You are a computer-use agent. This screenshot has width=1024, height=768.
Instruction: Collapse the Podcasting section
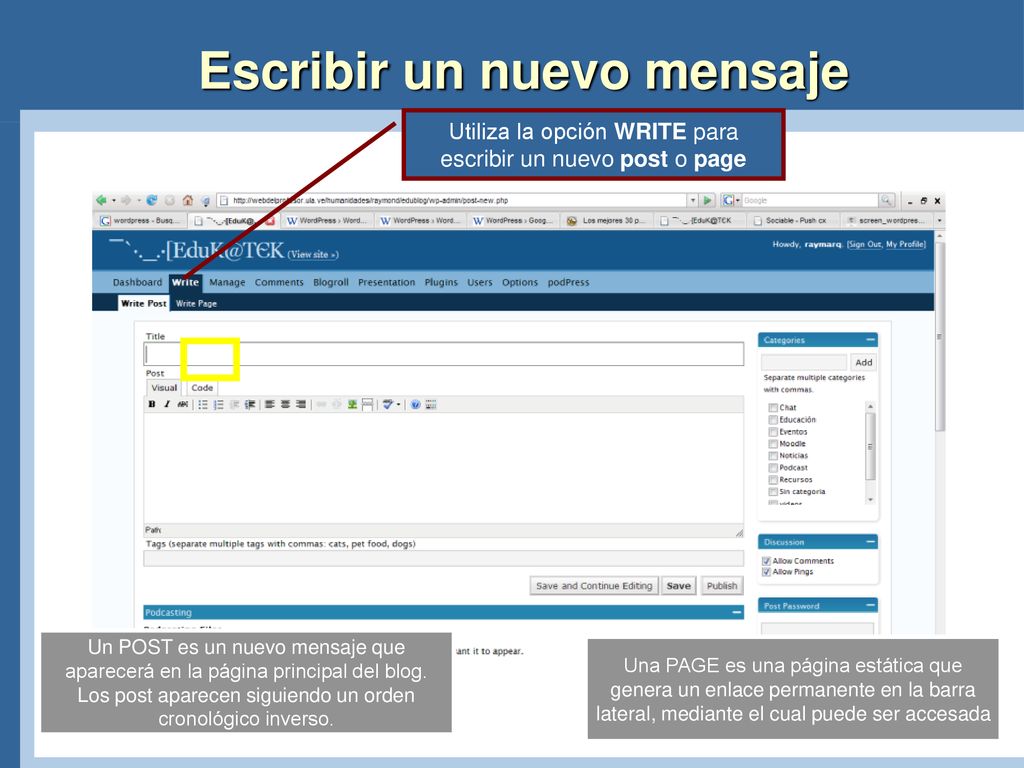pos(737,613)
